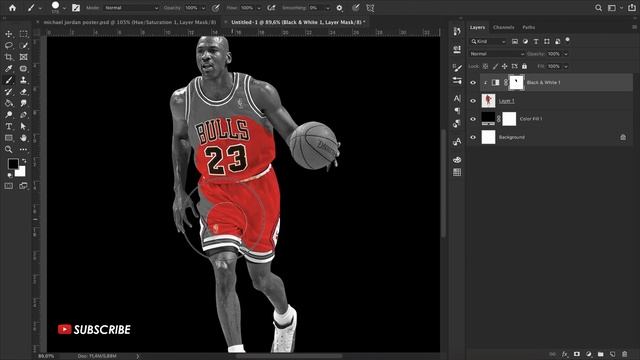Hide the Color Fill 1 layer
The width and height of the screenshot is (640, 360).
pos(473,119)
